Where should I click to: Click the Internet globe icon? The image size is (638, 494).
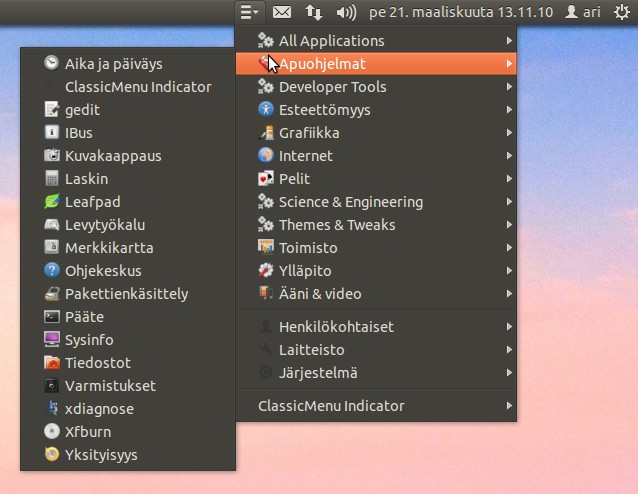pos(266,155)
